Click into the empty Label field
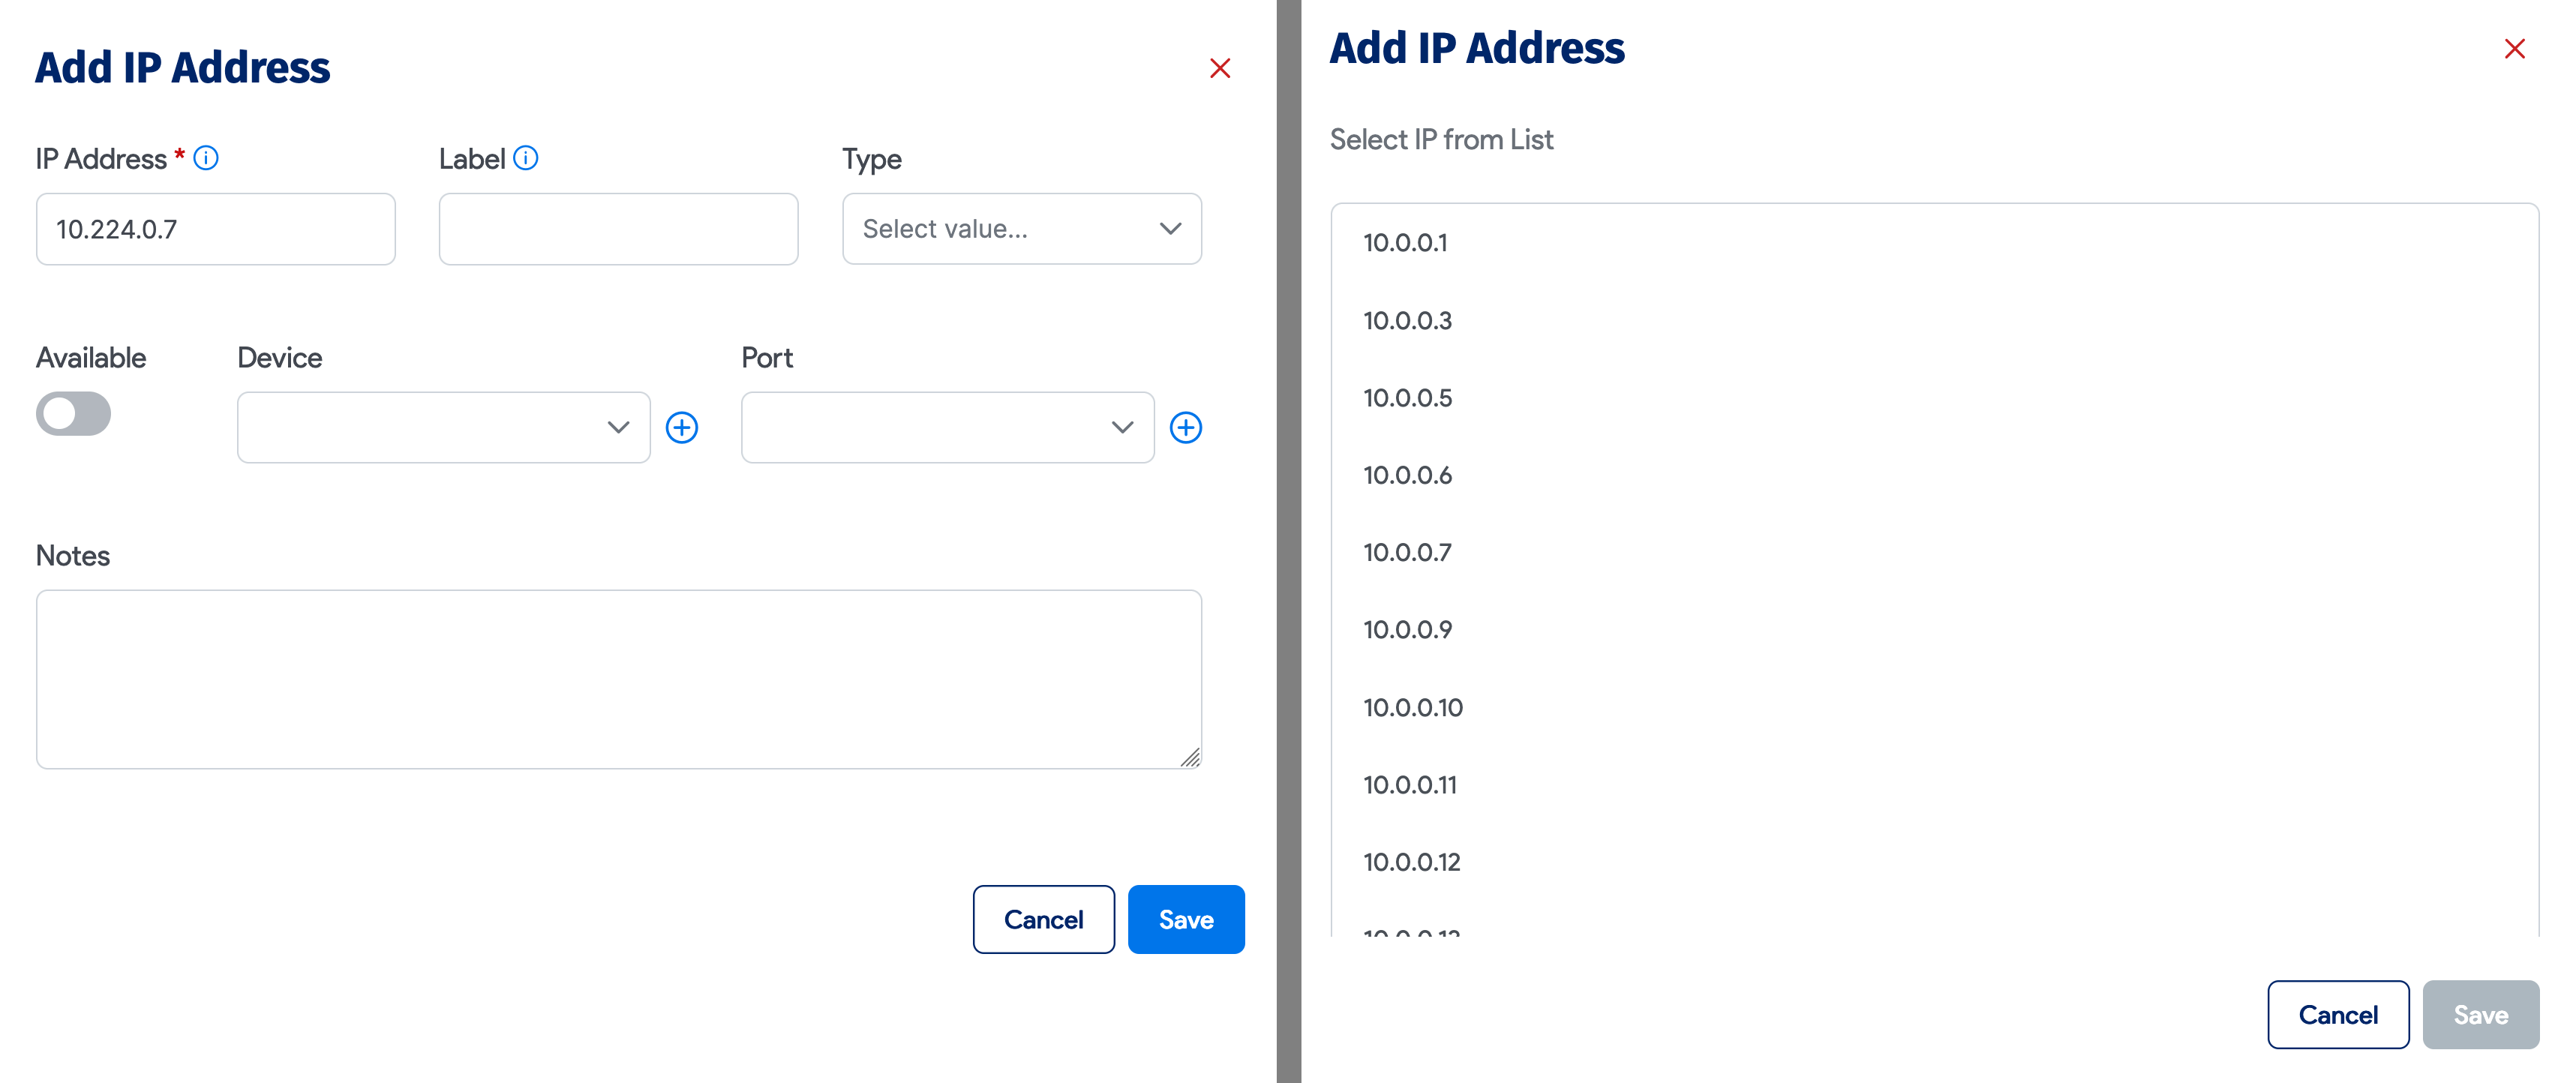The width and height of the screenshot is (2576, 1083). 618,229
